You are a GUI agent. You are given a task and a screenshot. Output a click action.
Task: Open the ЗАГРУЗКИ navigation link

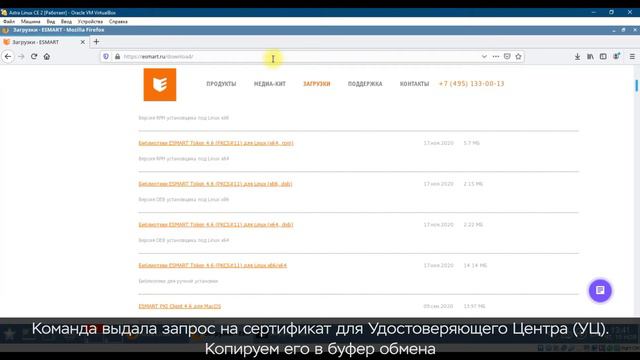click(317, 84)
